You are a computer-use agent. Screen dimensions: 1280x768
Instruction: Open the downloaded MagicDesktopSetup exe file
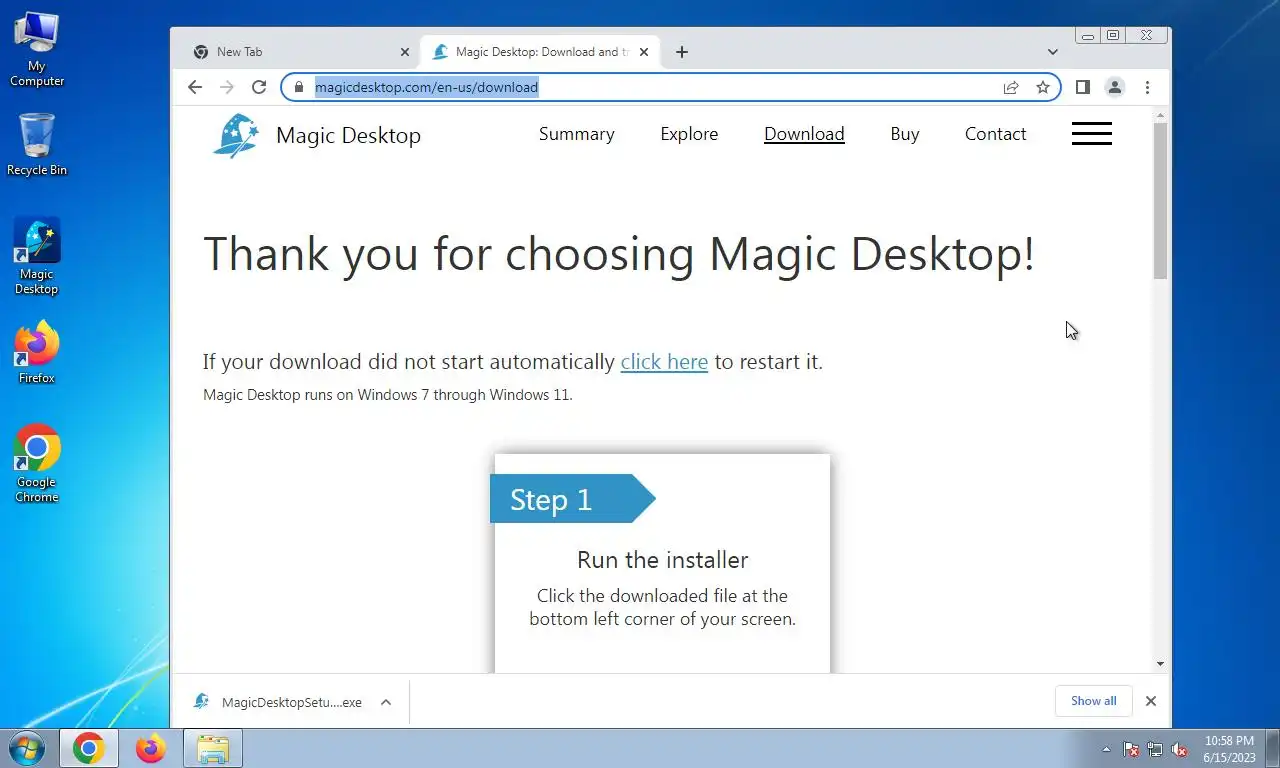coord(278,702)
